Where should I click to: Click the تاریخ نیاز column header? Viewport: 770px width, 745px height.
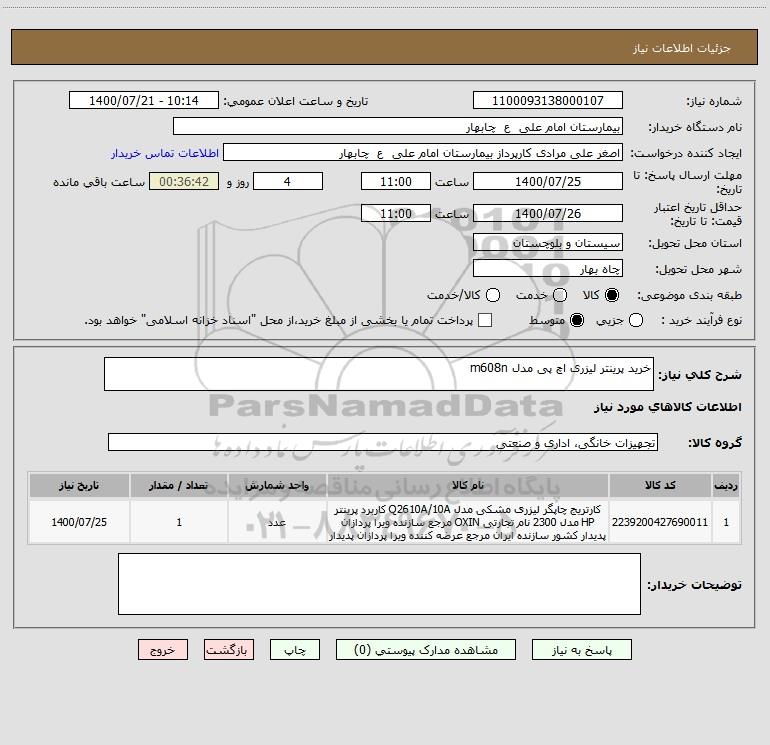[x=79, y=486]
